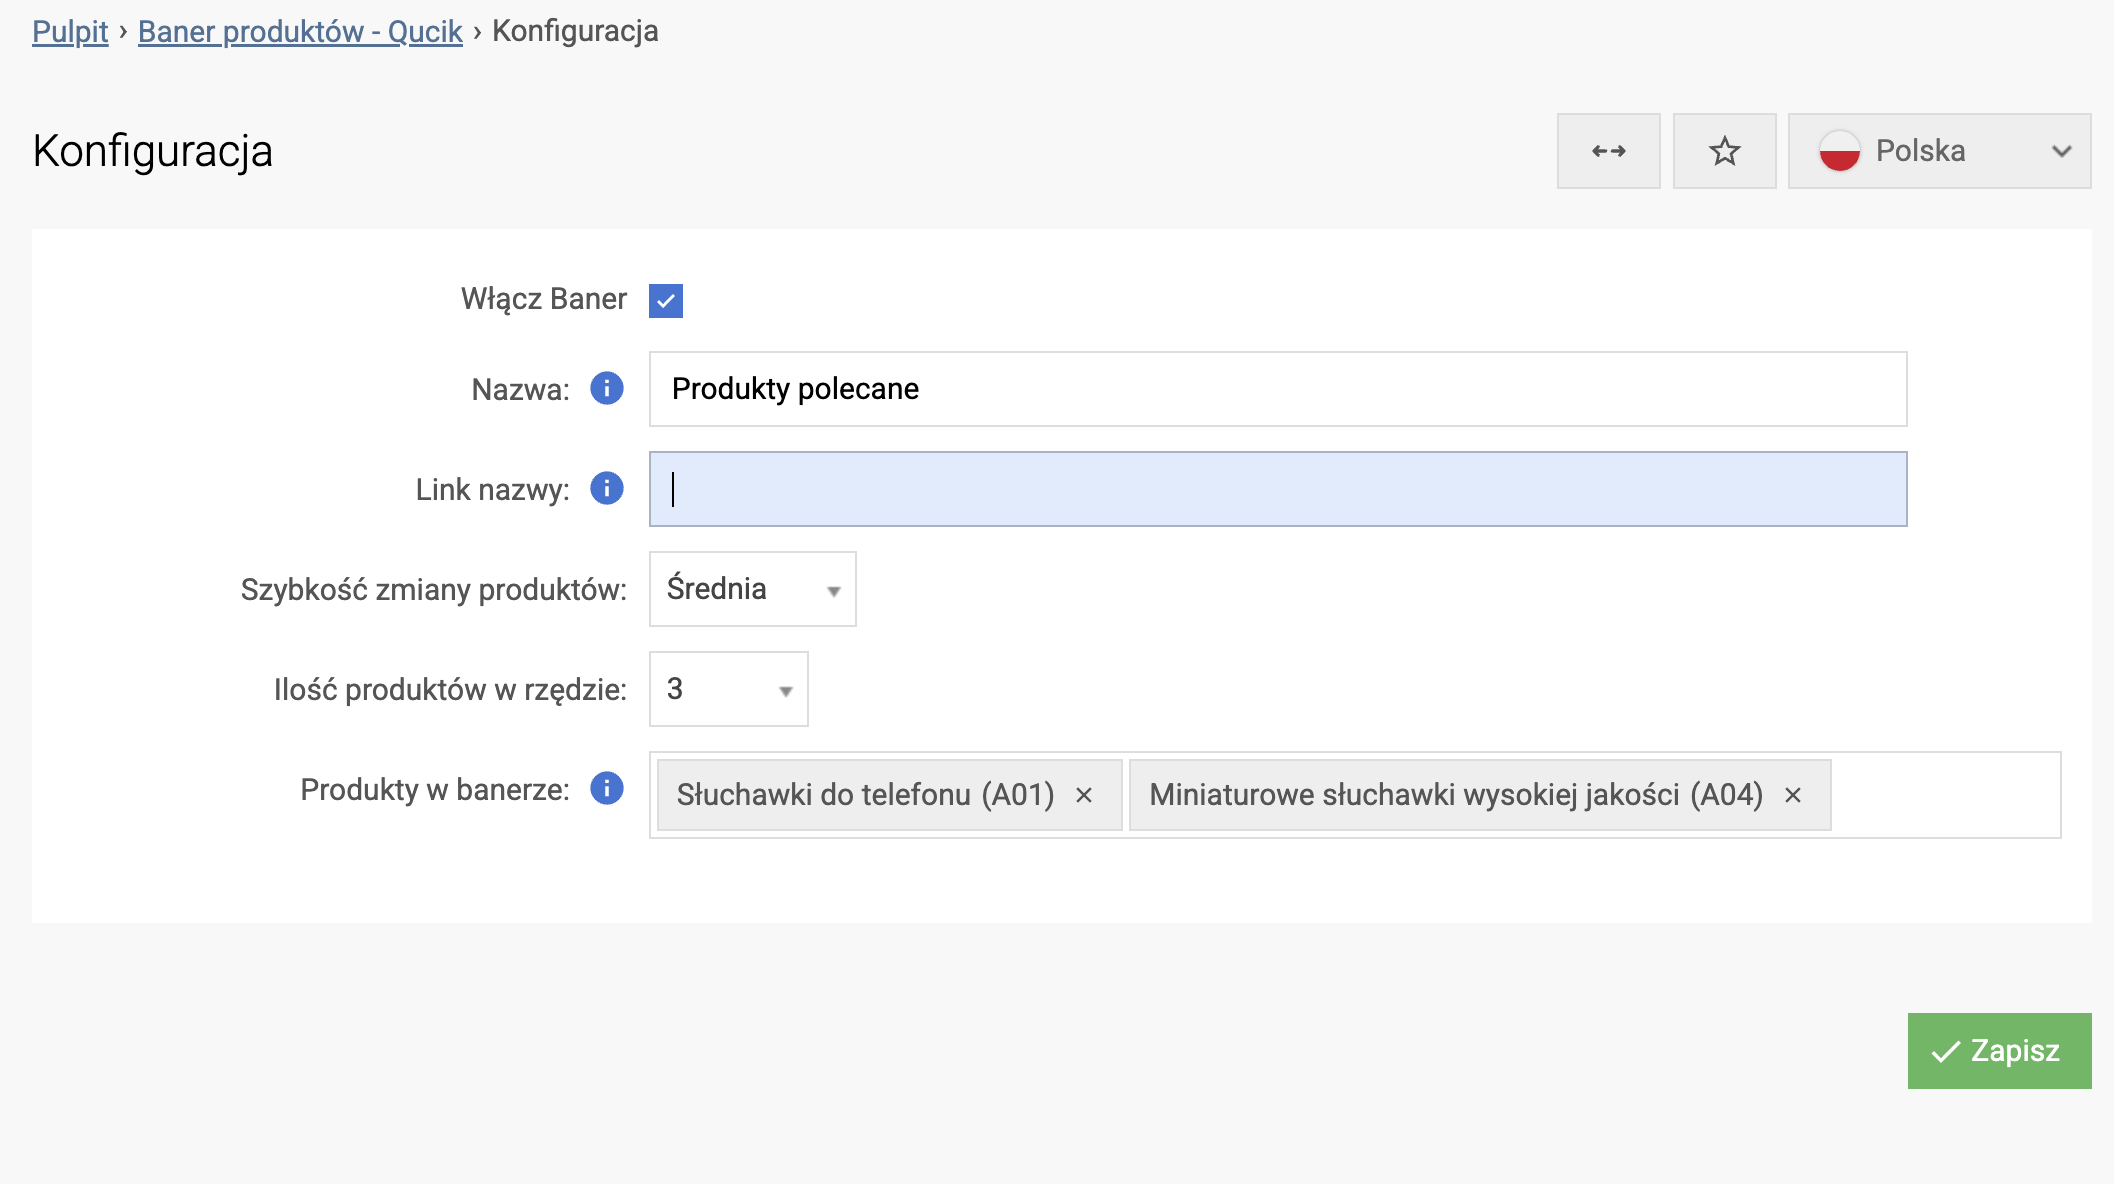Expand the Polska language selector chevron
This screenshot has height=1184, width=2114.
pyautogui.click(x=2059, y=151)
